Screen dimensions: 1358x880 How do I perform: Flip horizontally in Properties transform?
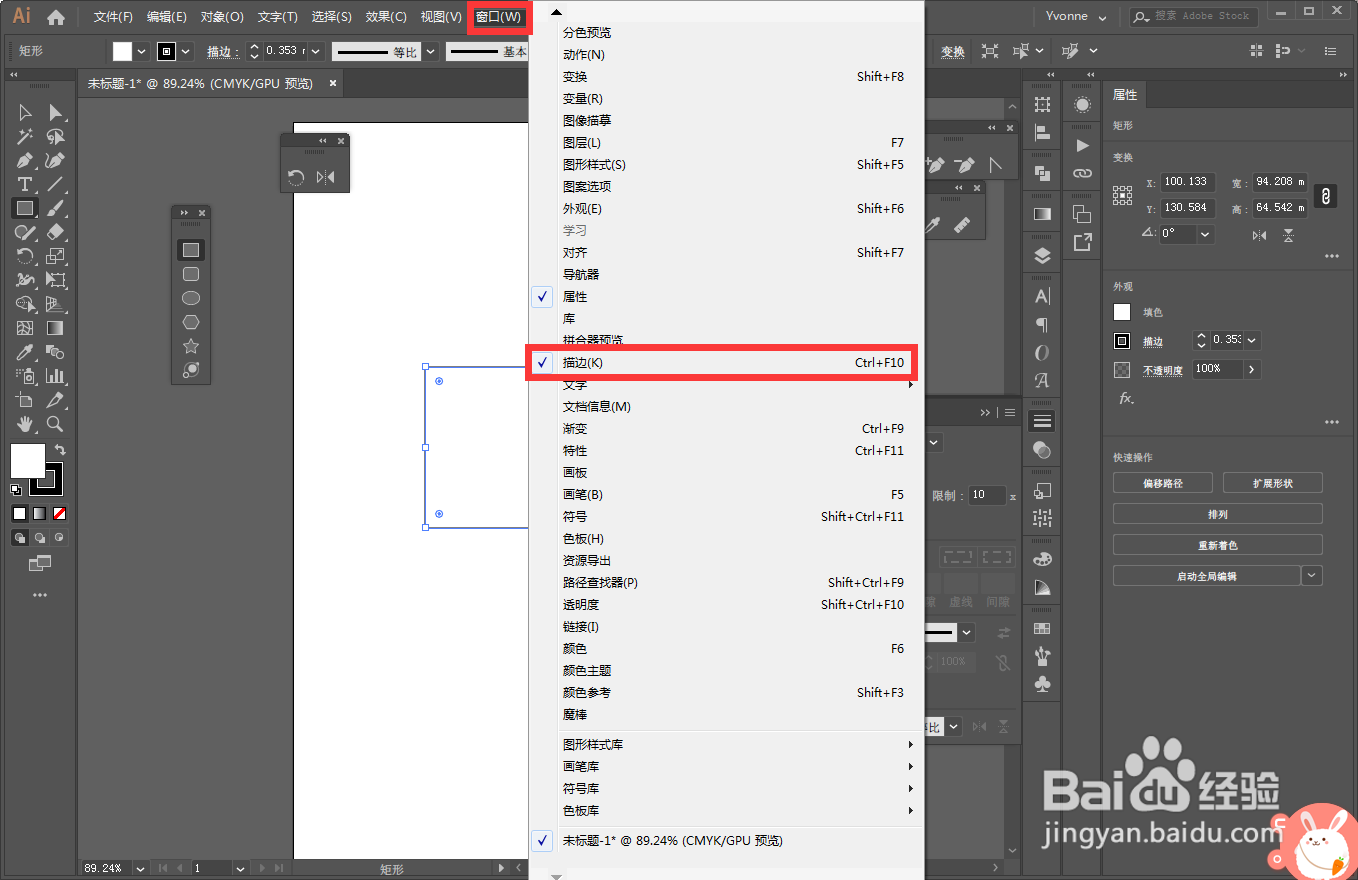(x=1259, y=235)
